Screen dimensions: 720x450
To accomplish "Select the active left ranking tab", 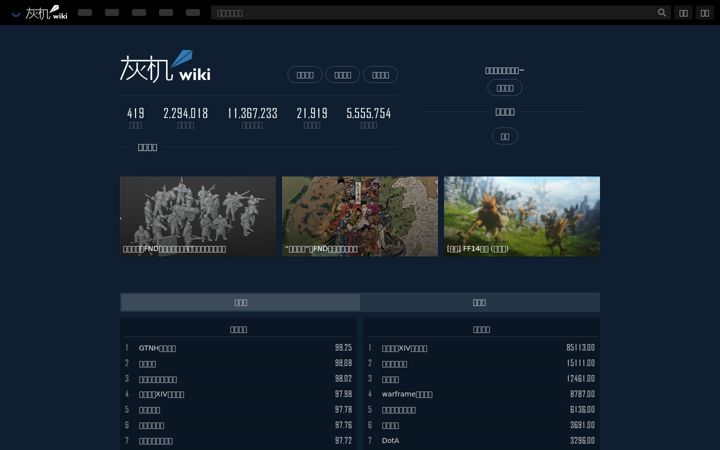I will [x=240, y=302].
